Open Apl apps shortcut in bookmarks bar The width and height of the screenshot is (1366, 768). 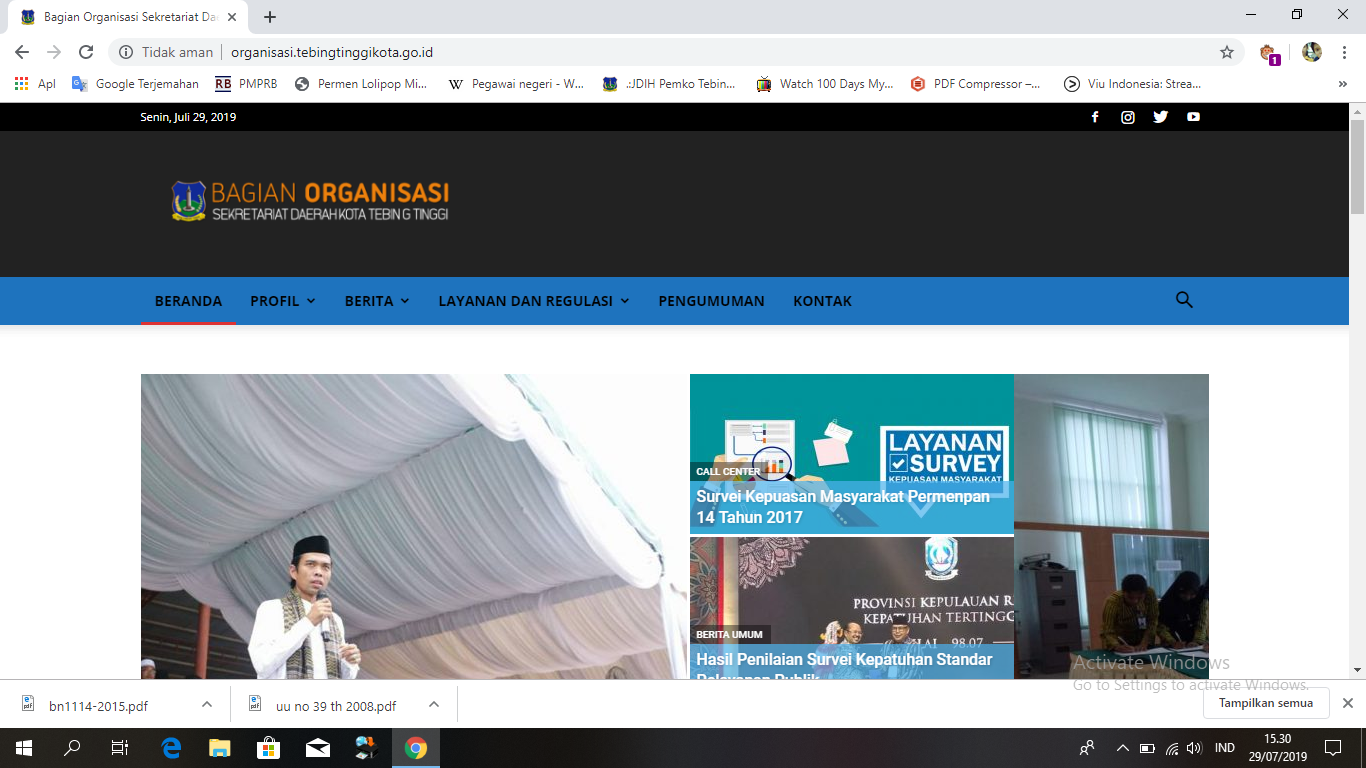(35, 84)
